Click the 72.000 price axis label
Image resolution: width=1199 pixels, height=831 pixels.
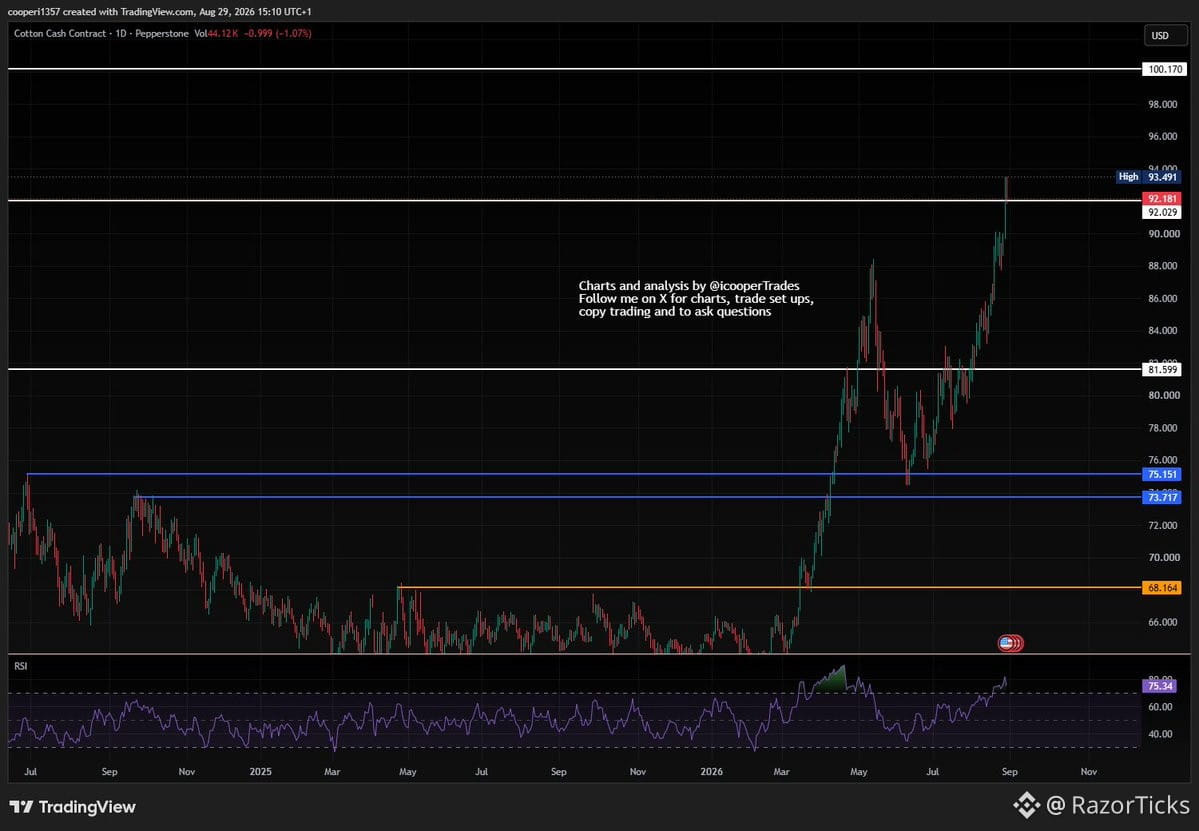(x=1163, y=525)
